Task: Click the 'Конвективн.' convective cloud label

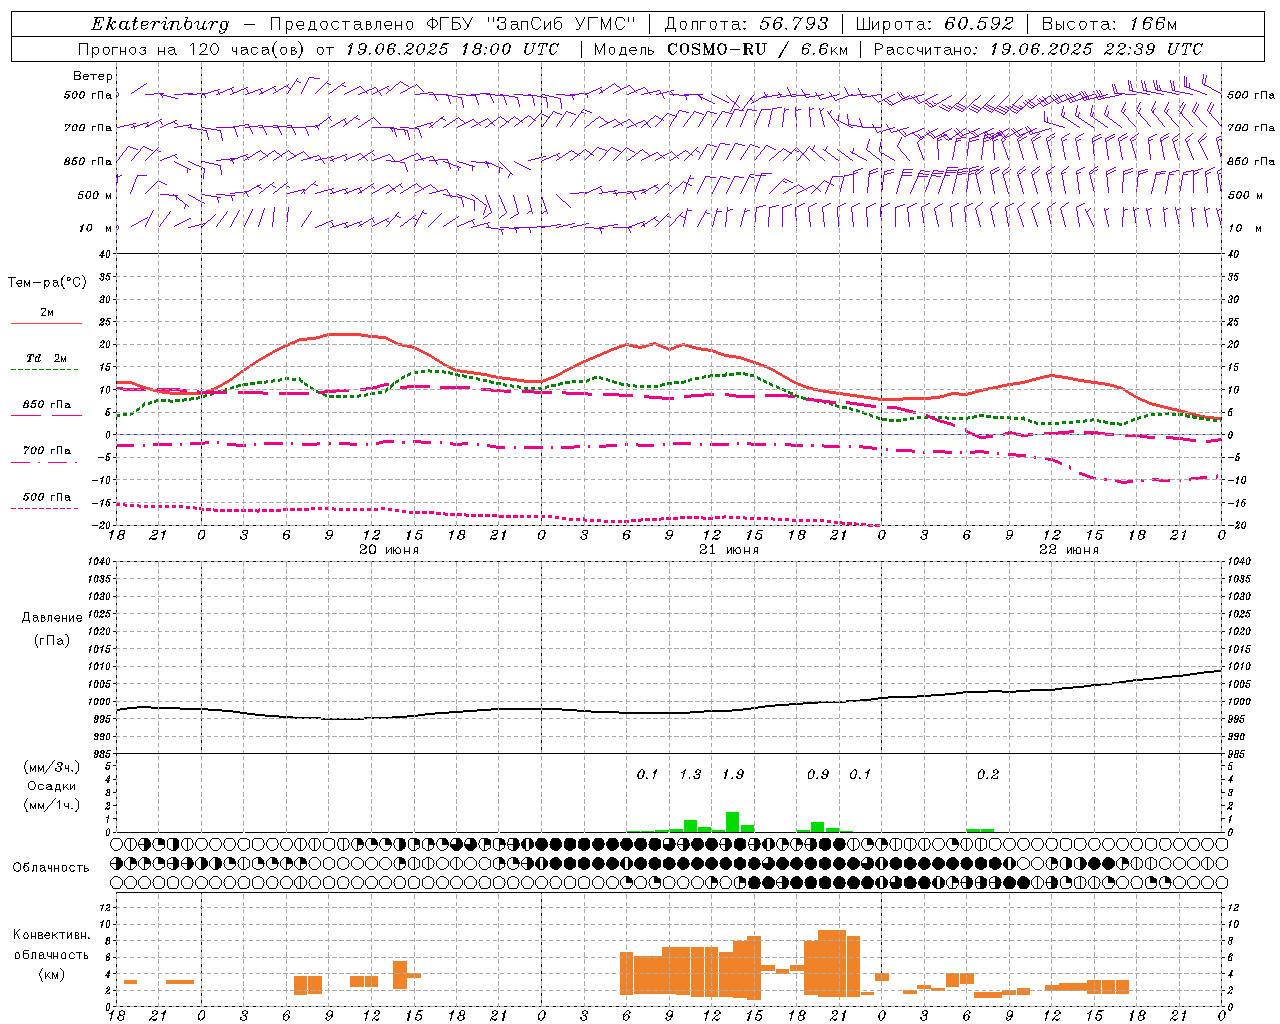Action: coord(51,934)
